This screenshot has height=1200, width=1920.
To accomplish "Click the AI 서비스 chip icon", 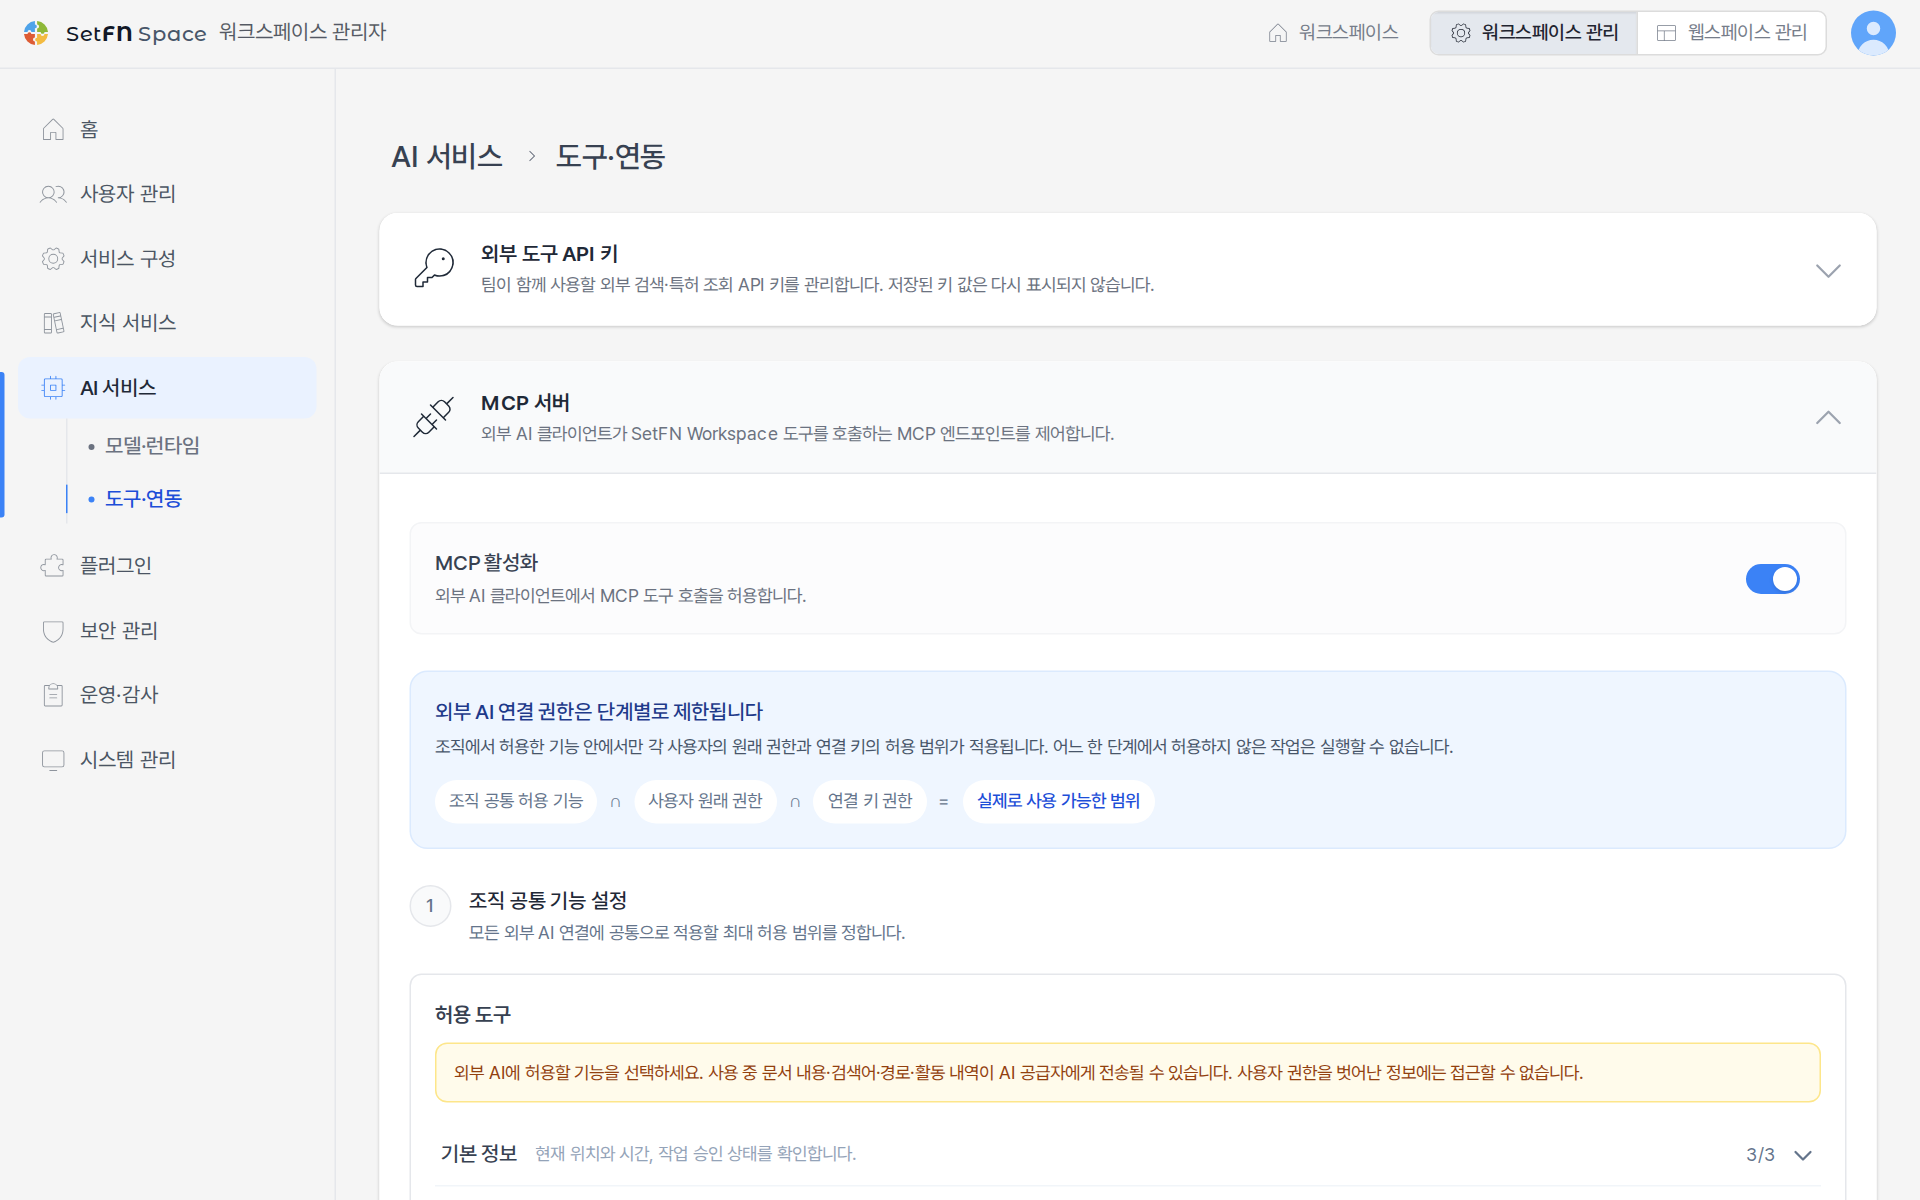I will pos(53,388).
